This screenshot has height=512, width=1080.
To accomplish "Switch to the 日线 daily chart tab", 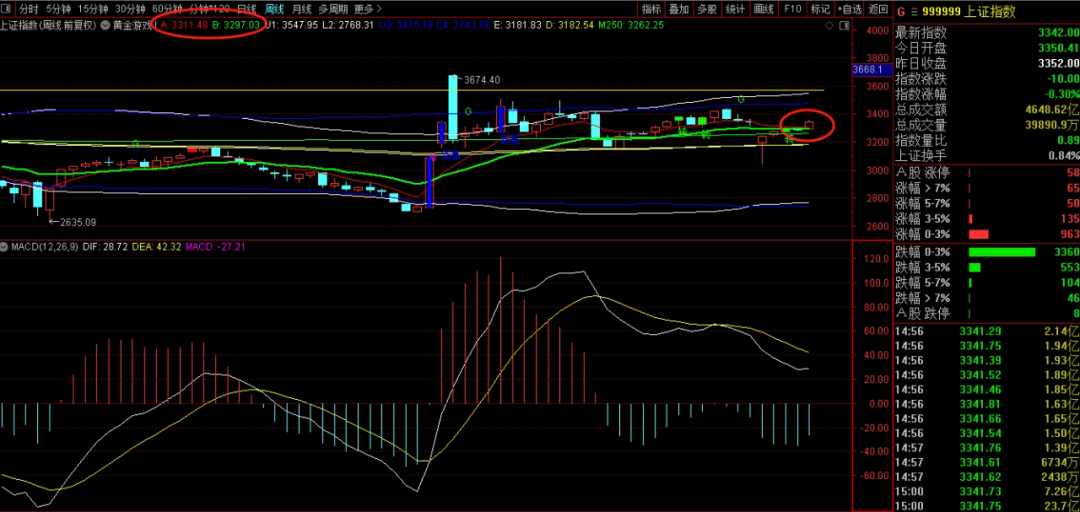I will click(x=247, y=10).
